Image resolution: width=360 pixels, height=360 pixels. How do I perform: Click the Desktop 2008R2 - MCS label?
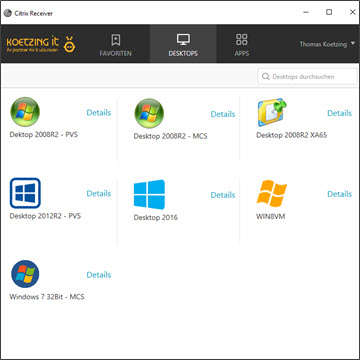click(170, 136)
